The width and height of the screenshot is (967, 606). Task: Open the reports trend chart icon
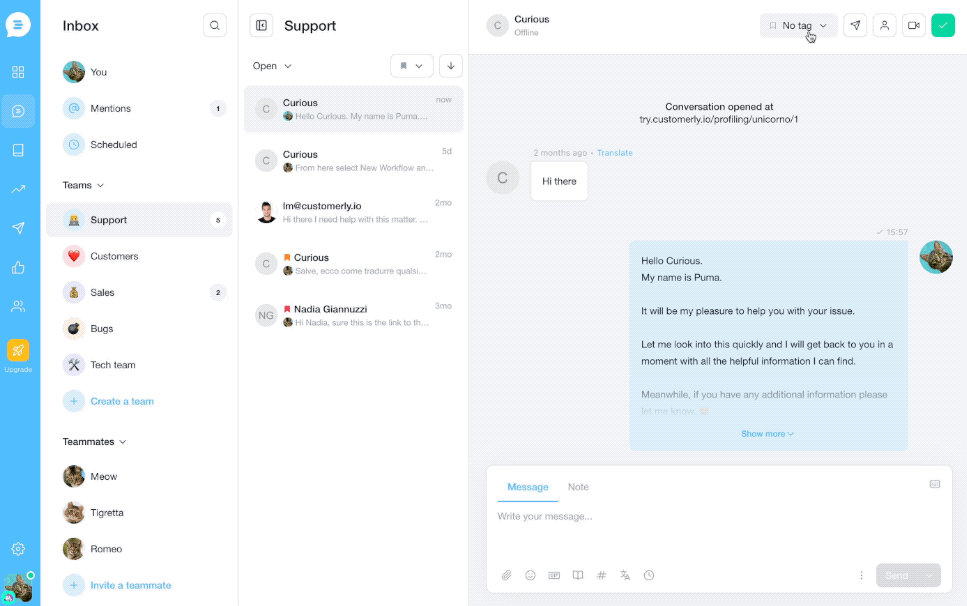click(18, 189)
